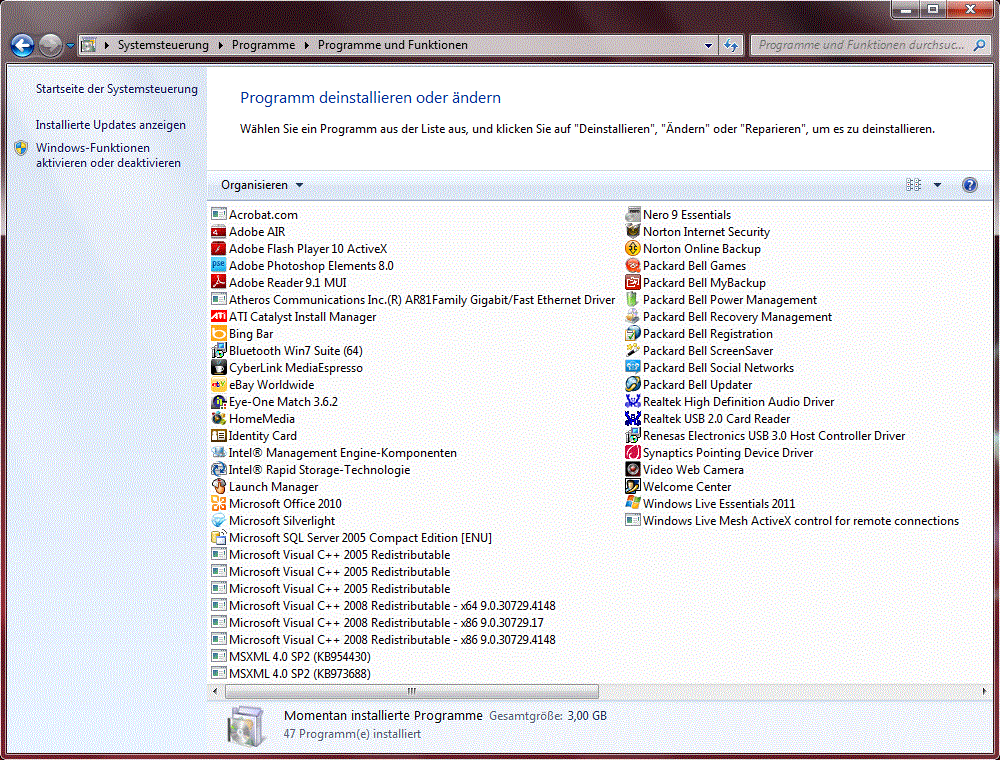Click the Packard Bell Games icon
Viewport: 1000px width, 760px height.
tap(633, 266)
